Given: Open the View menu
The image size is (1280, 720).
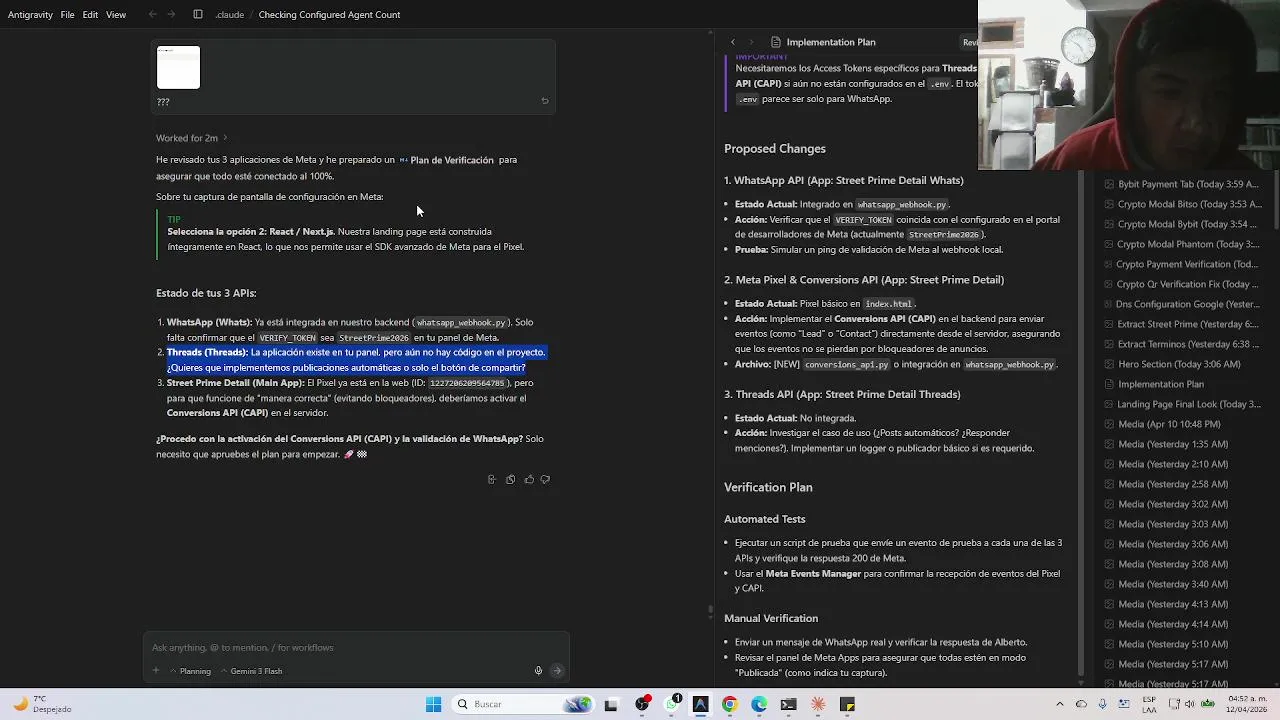Looking at the screenshot, I should tap(116, 14).
